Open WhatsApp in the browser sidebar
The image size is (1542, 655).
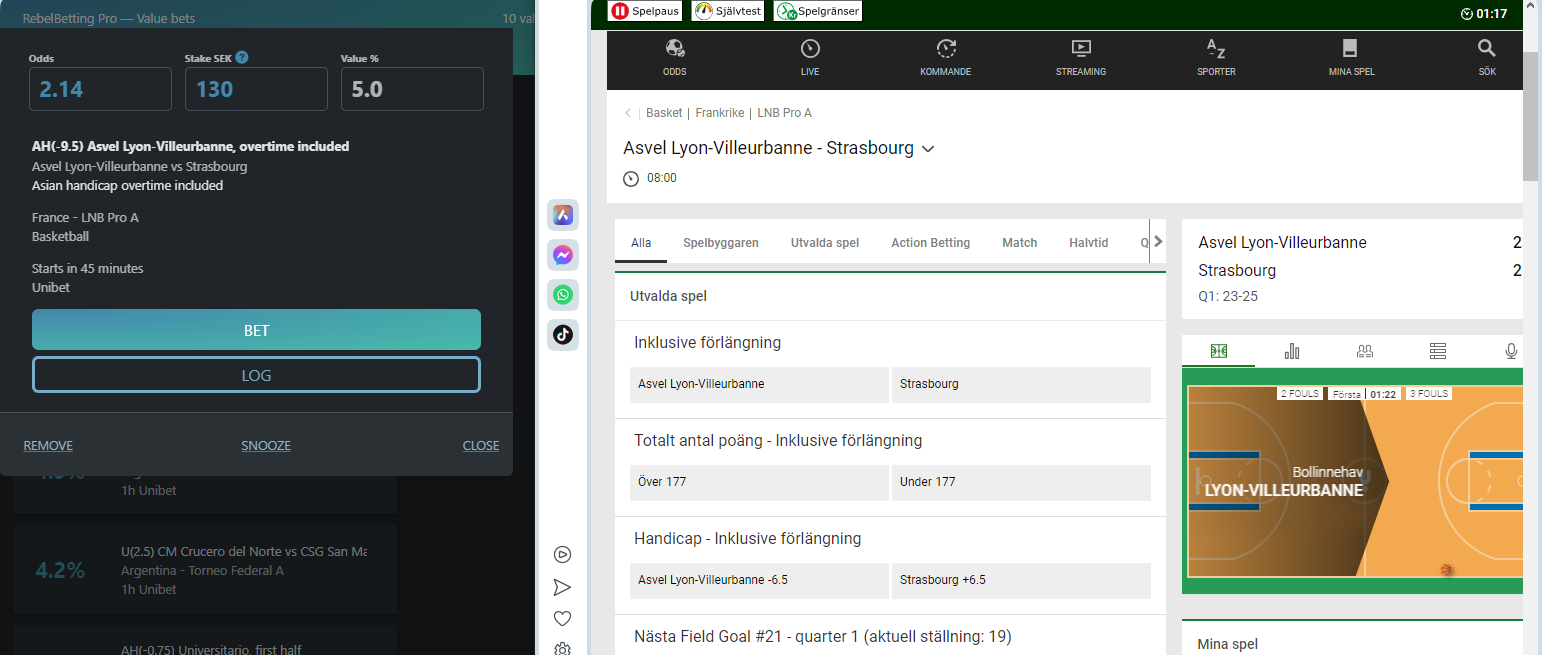click(x=563, y=295)
